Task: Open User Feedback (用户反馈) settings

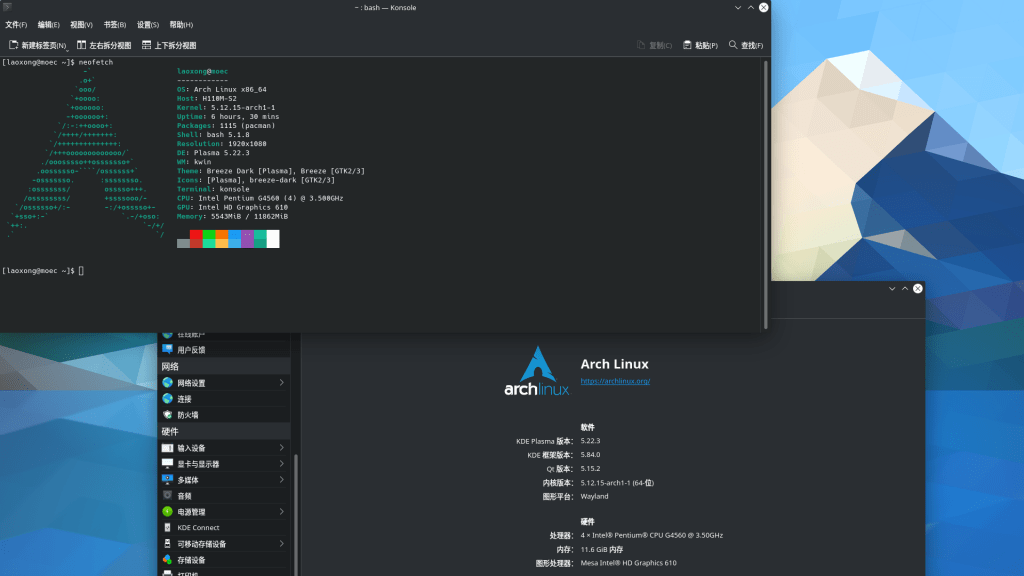Action: pyautogui.click(x=190, y=350)
